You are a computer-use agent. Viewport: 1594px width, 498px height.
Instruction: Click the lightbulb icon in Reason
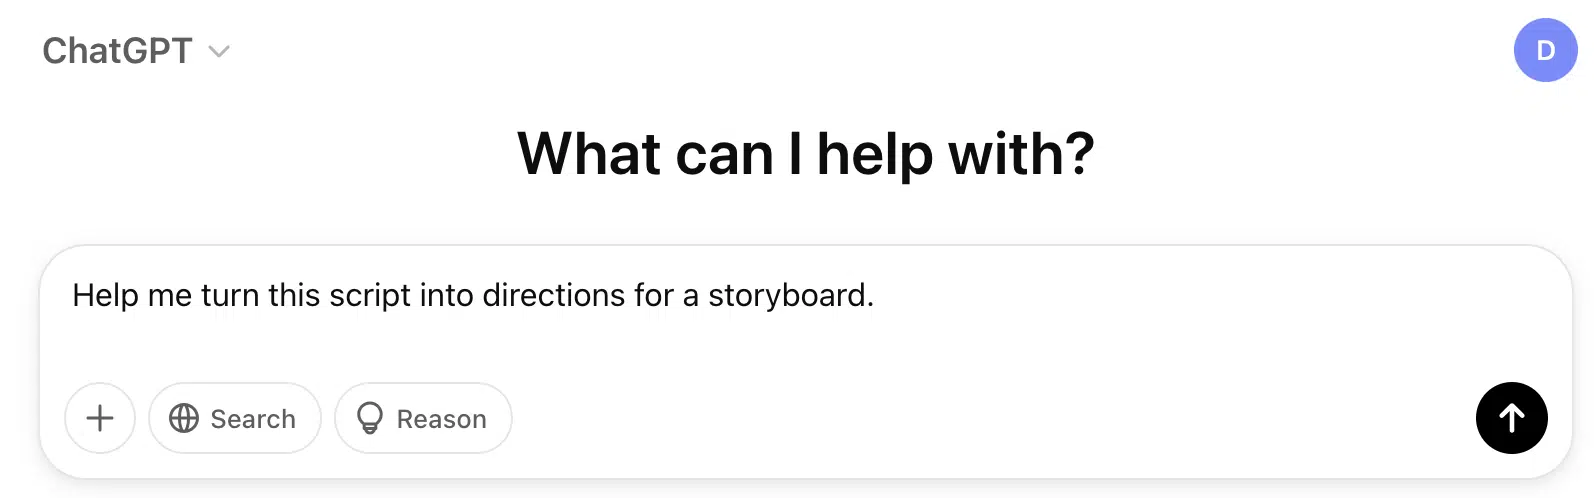[x=370, y=418]
